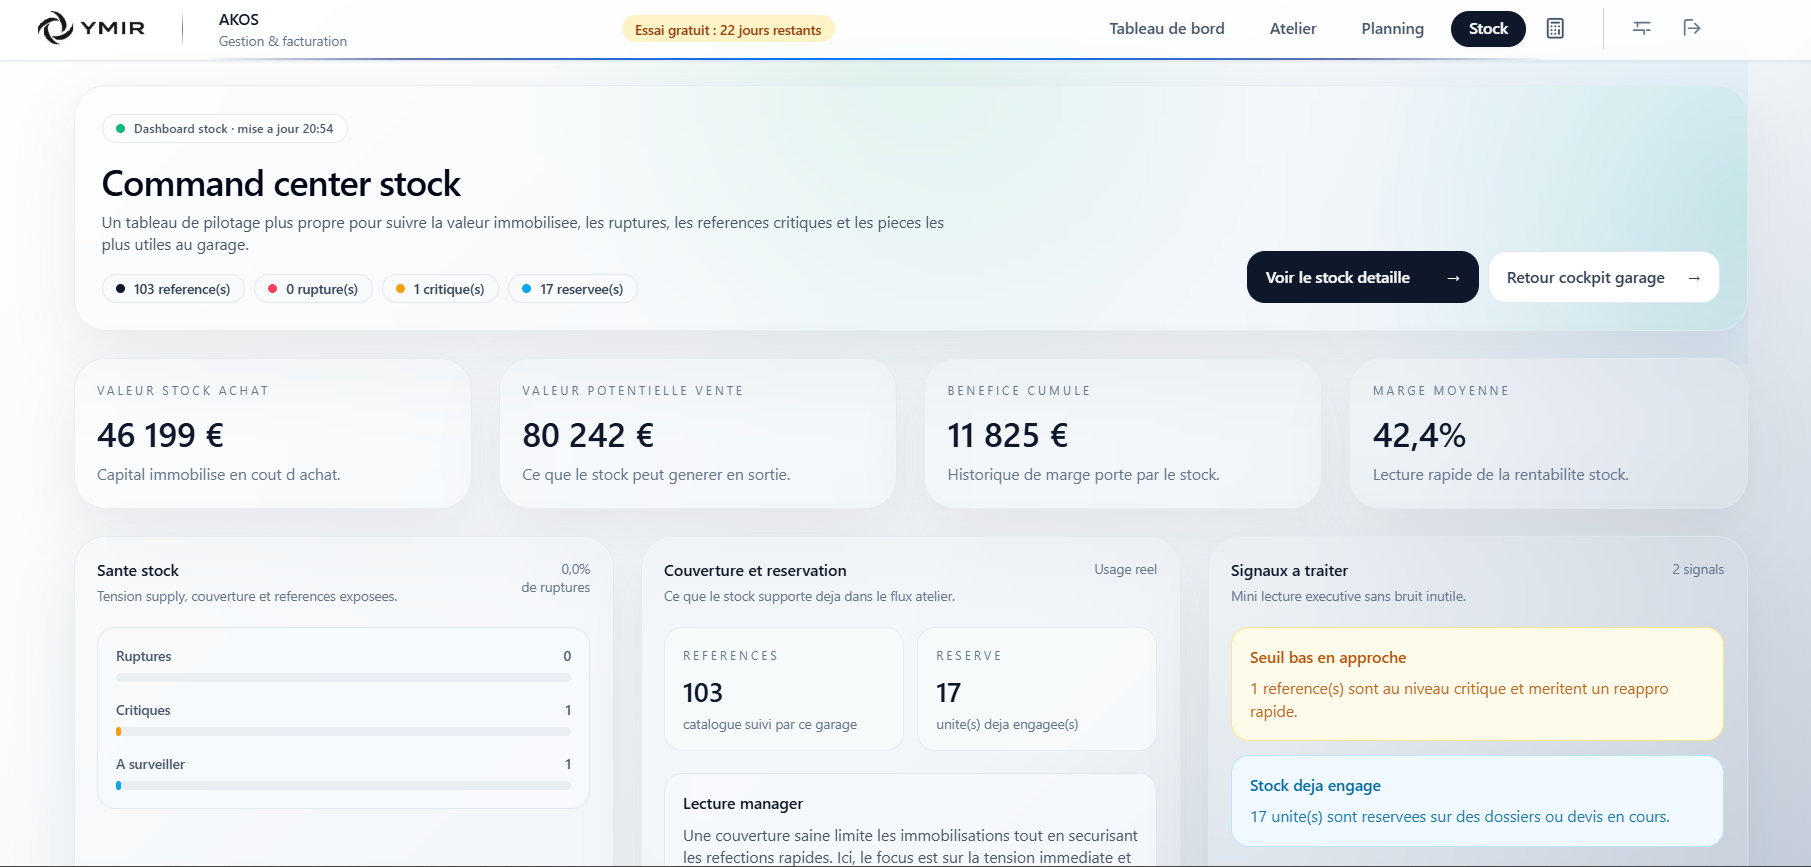
Task: Click the 1 critique(s) chip
Action: [x=440, y=289]
